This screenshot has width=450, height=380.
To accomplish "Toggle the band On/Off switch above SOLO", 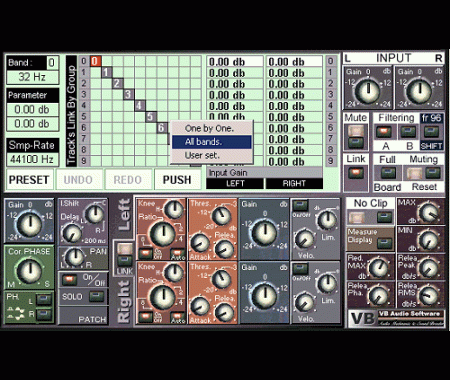I will pyautogui.click(x=70, y=279).
